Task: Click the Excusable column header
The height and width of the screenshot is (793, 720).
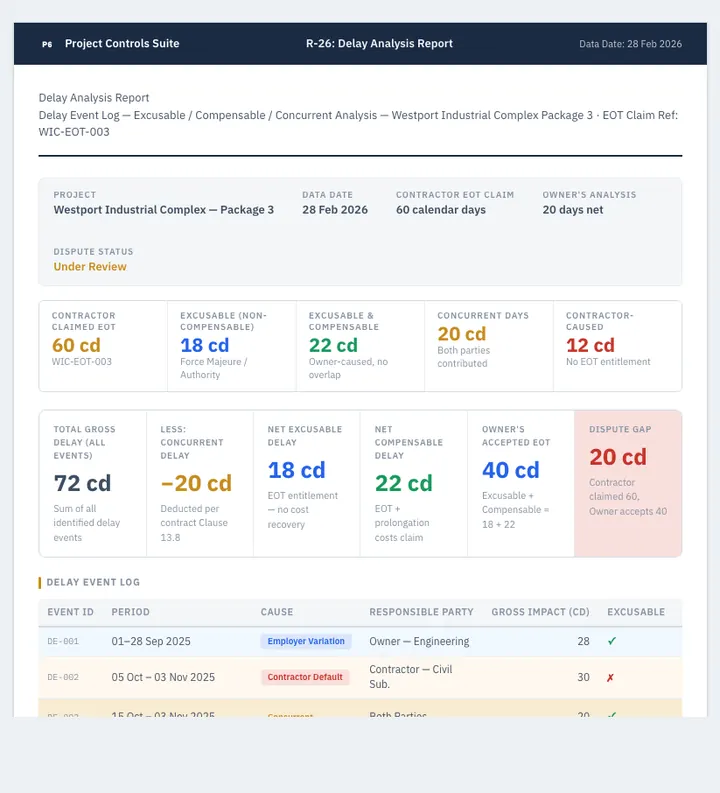Action: [x=636, y=612]
